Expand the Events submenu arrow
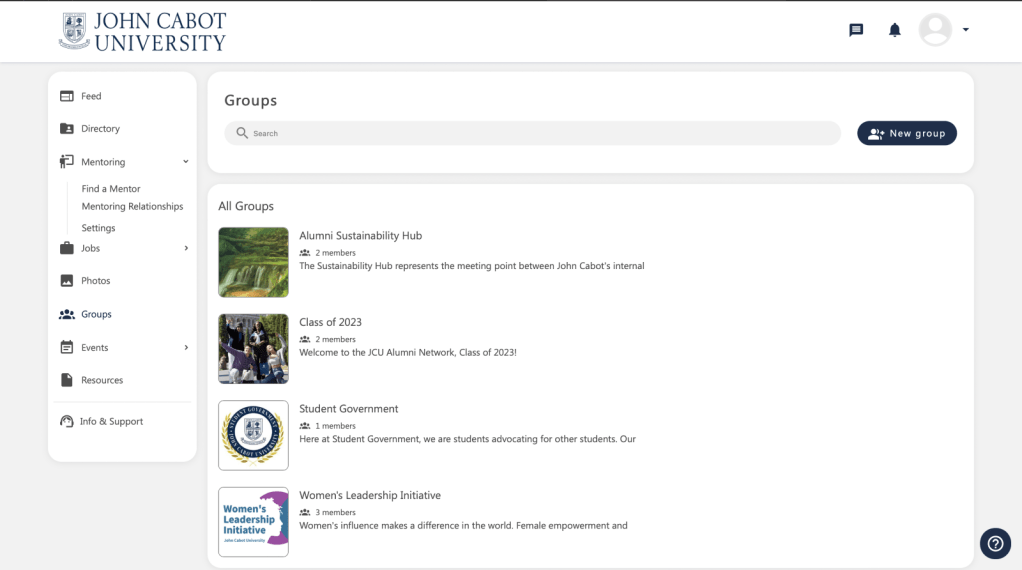The width and height of the screenshot is (1022, 570). pos(186,348)
